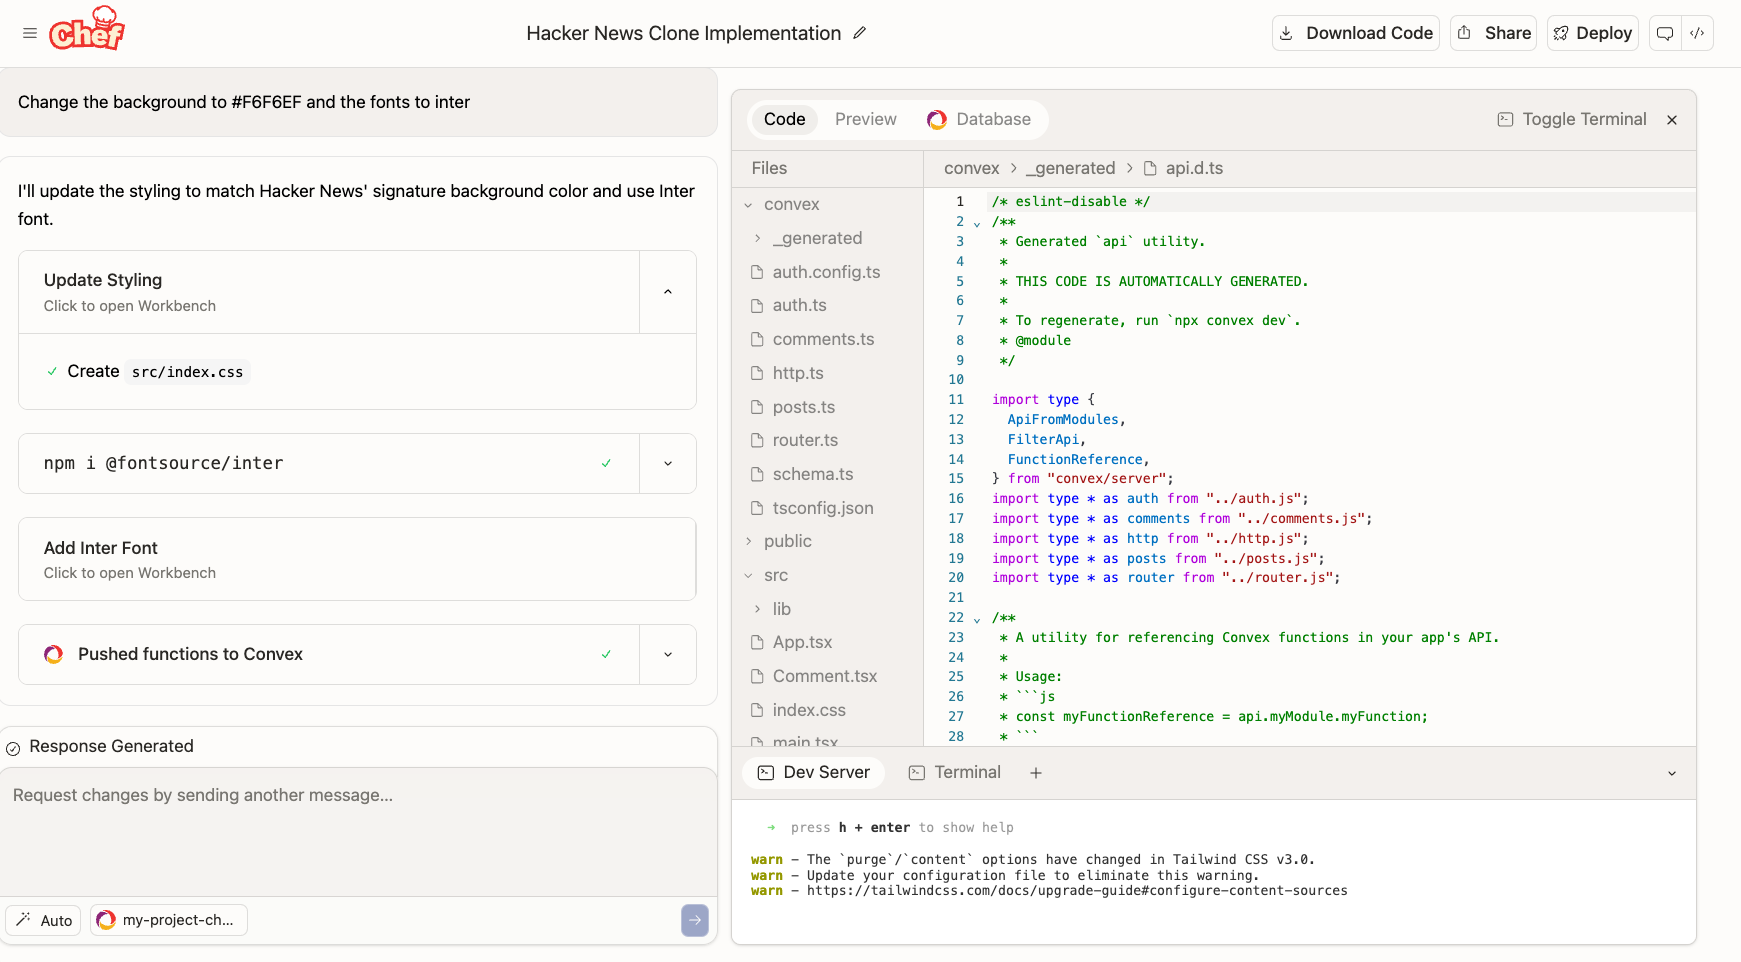Toggle the Auto enhance prompt button
Screen dimensions: 1741x962
tap(44, 920)
